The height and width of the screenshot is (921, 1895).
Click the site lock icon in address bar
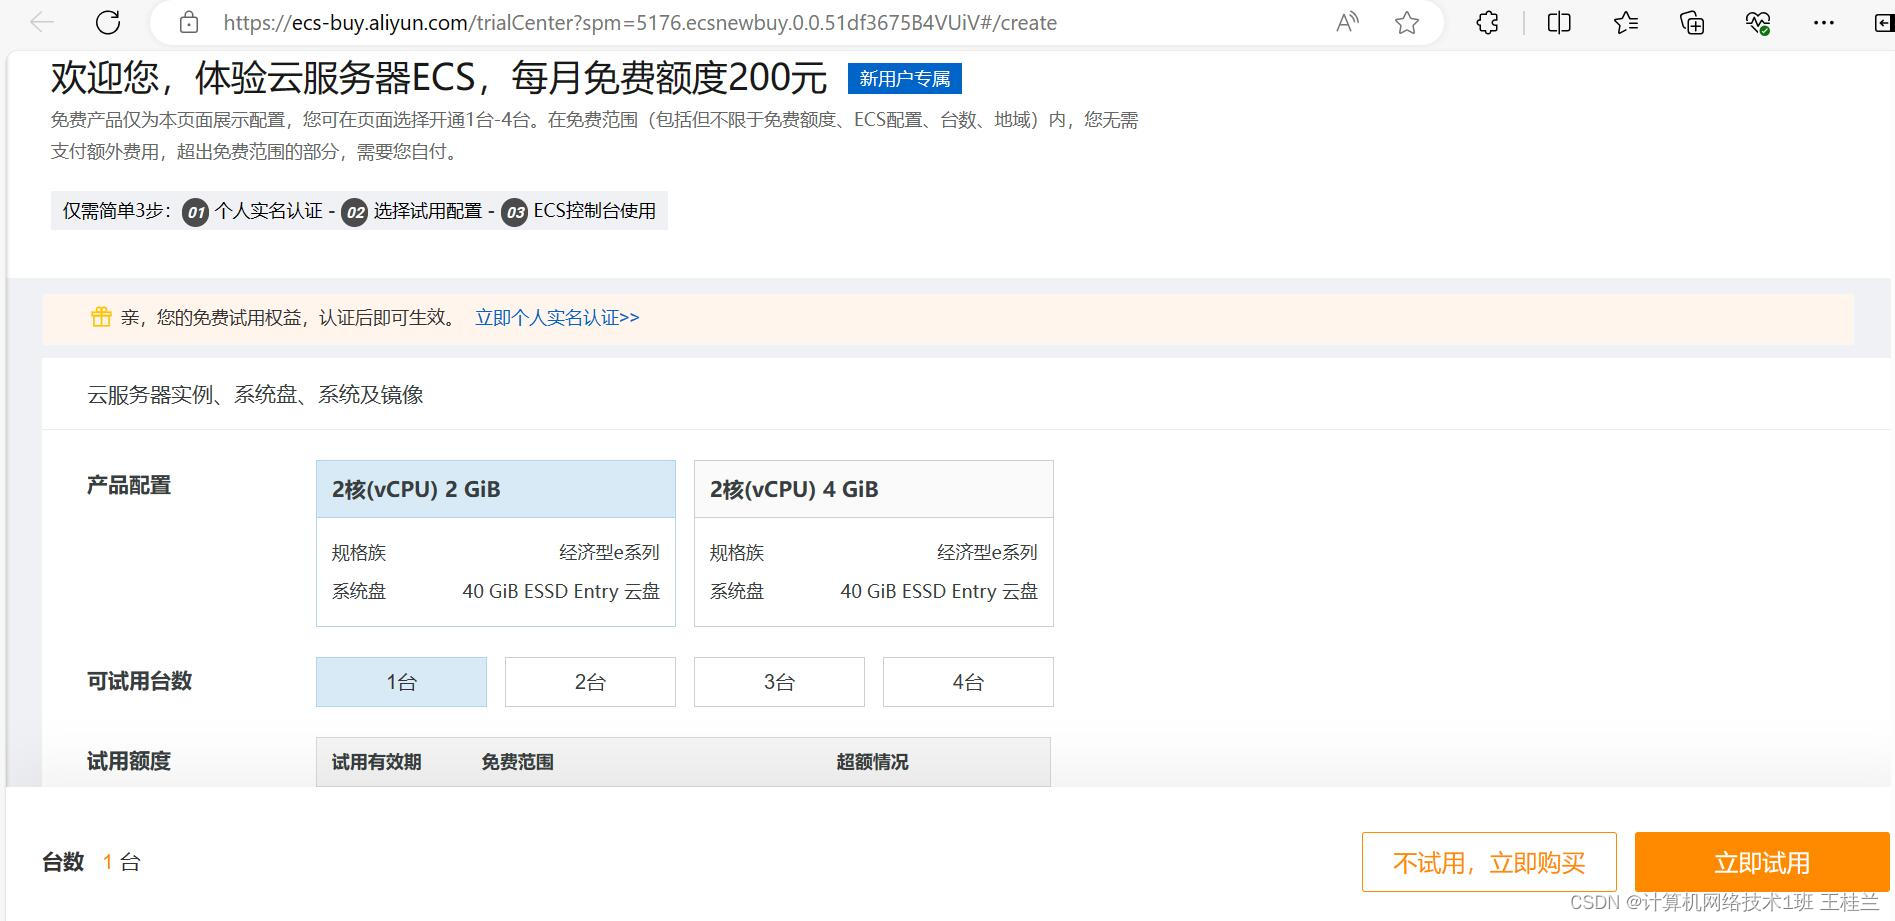tap(189, 22)
